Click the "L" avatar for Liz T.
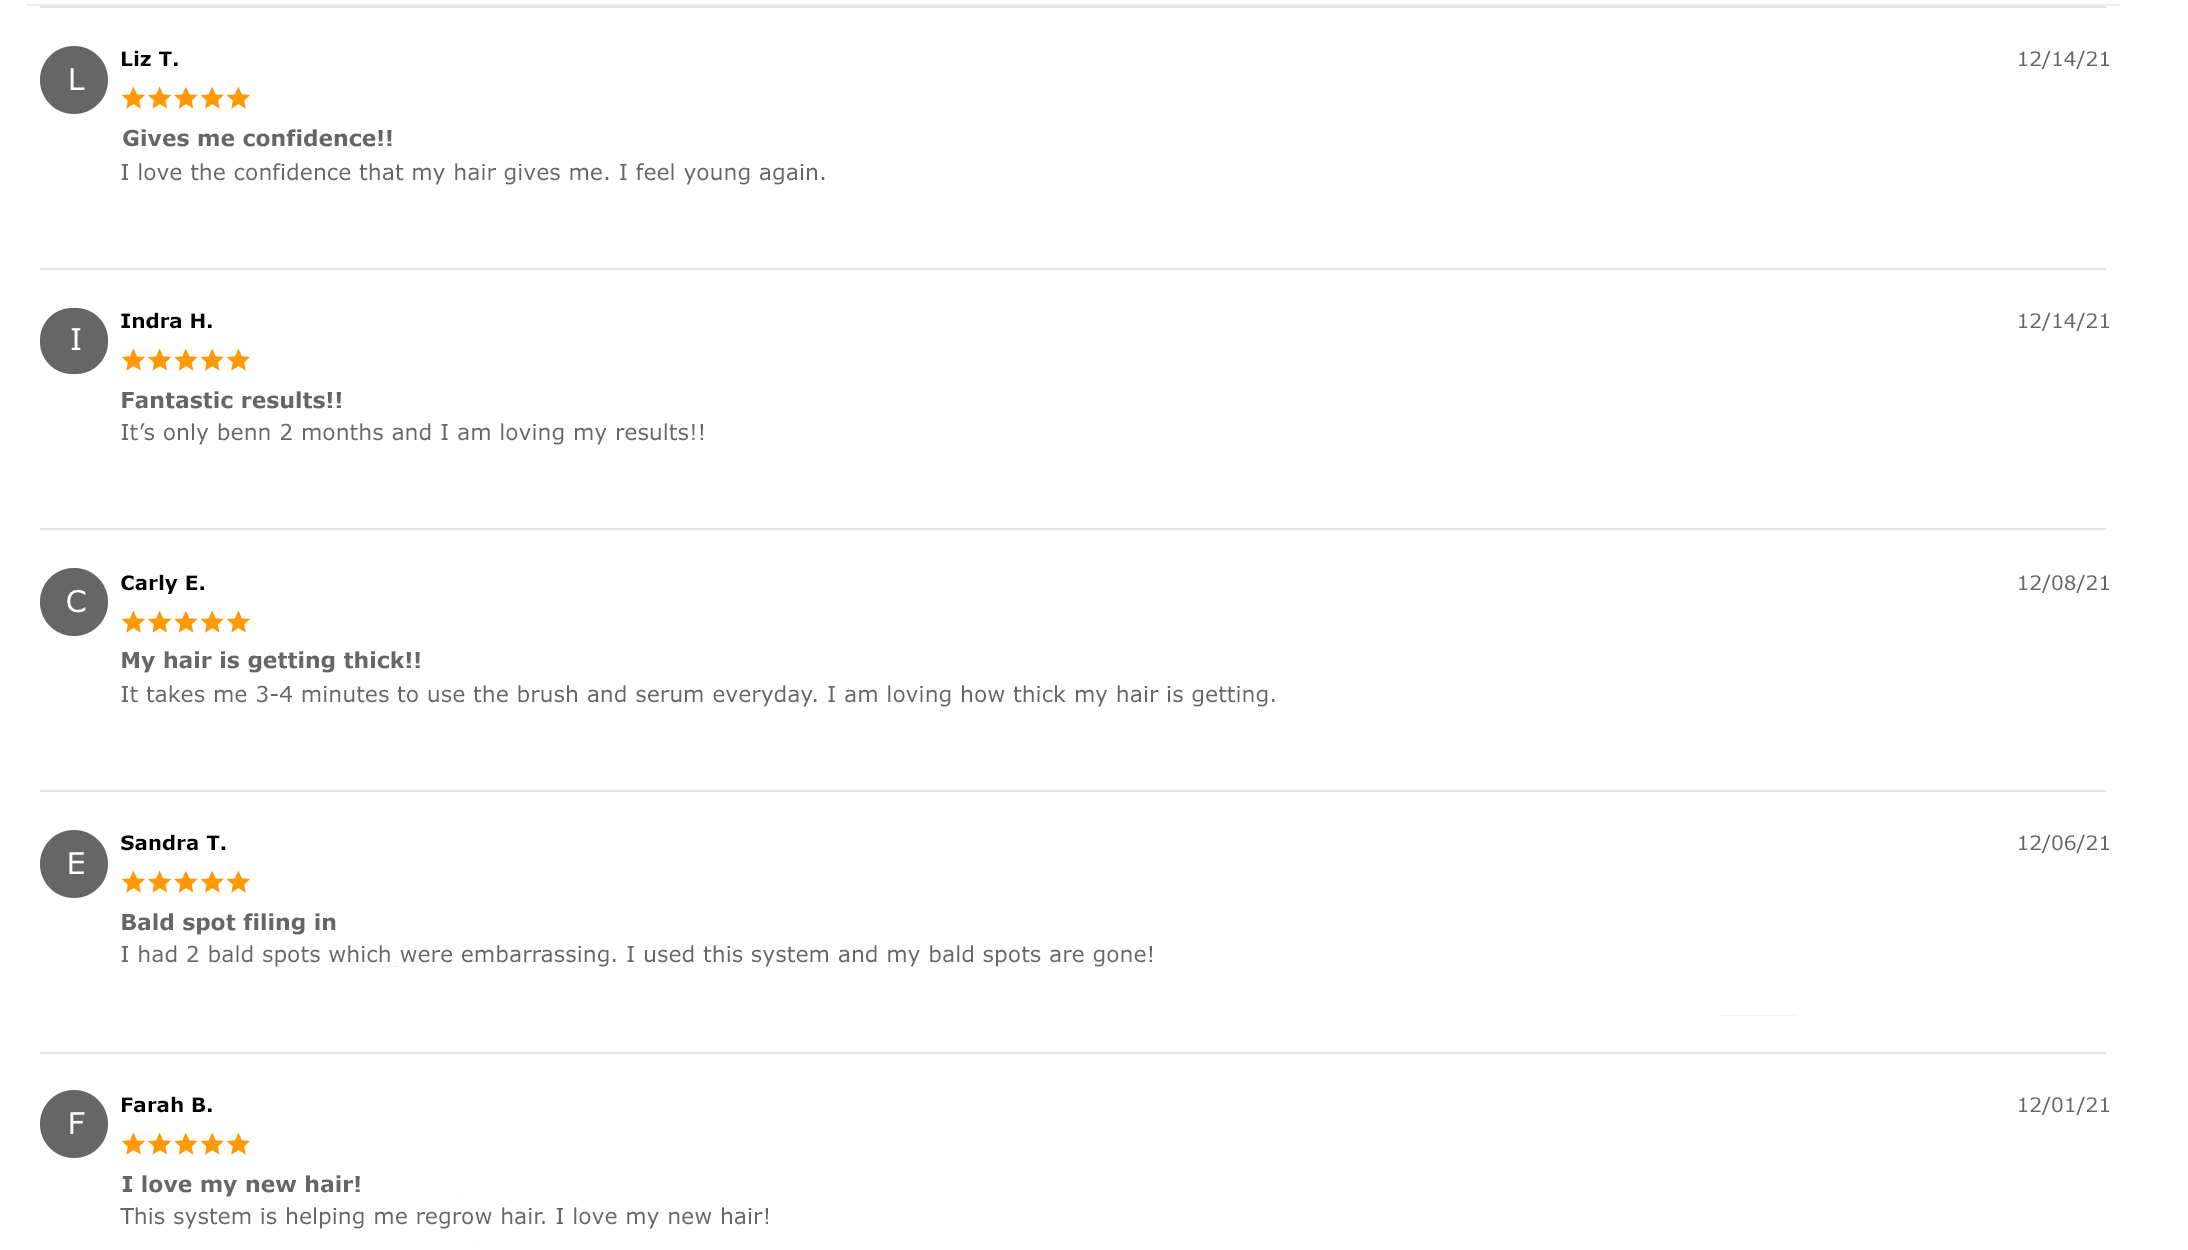 click(x=74, y=80)
